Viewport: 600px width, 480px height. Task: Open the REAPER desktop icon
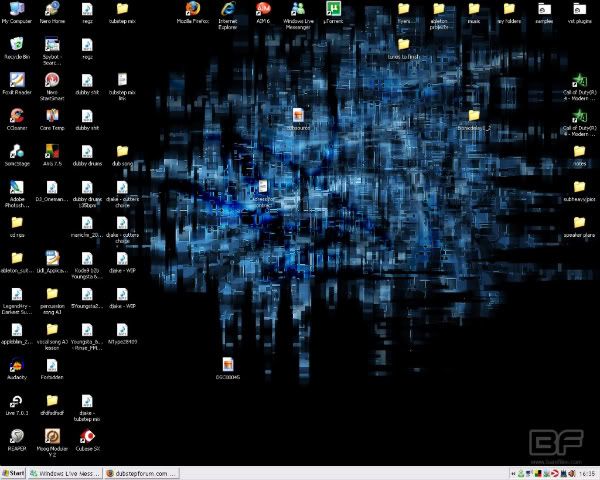coord(16,440)
